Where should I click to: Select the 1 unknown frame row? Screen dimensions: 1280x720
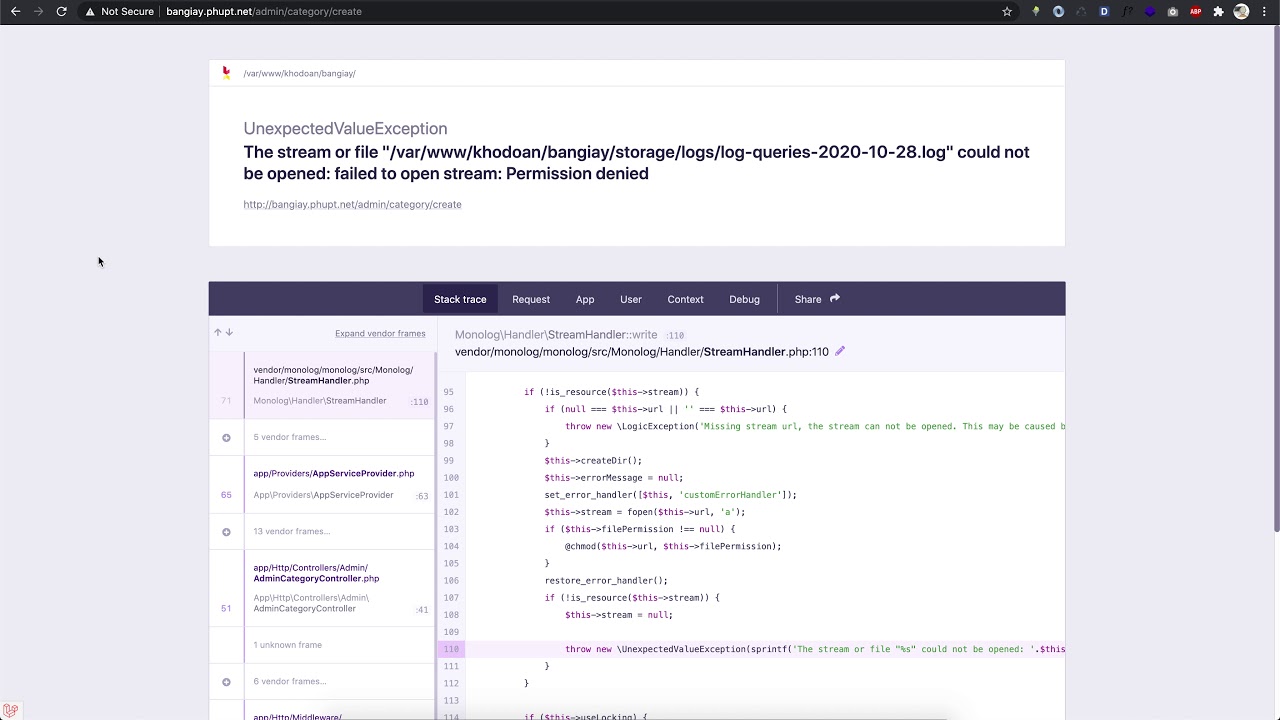(322, 645)
